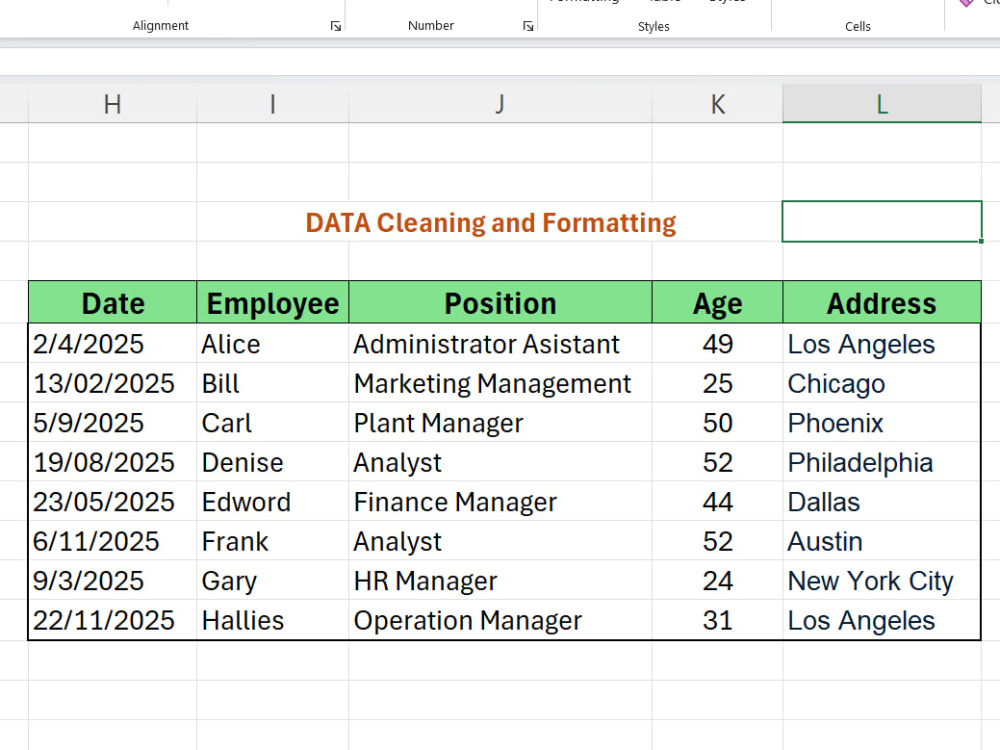Click position 'HR Manager'

coord(501,581)
